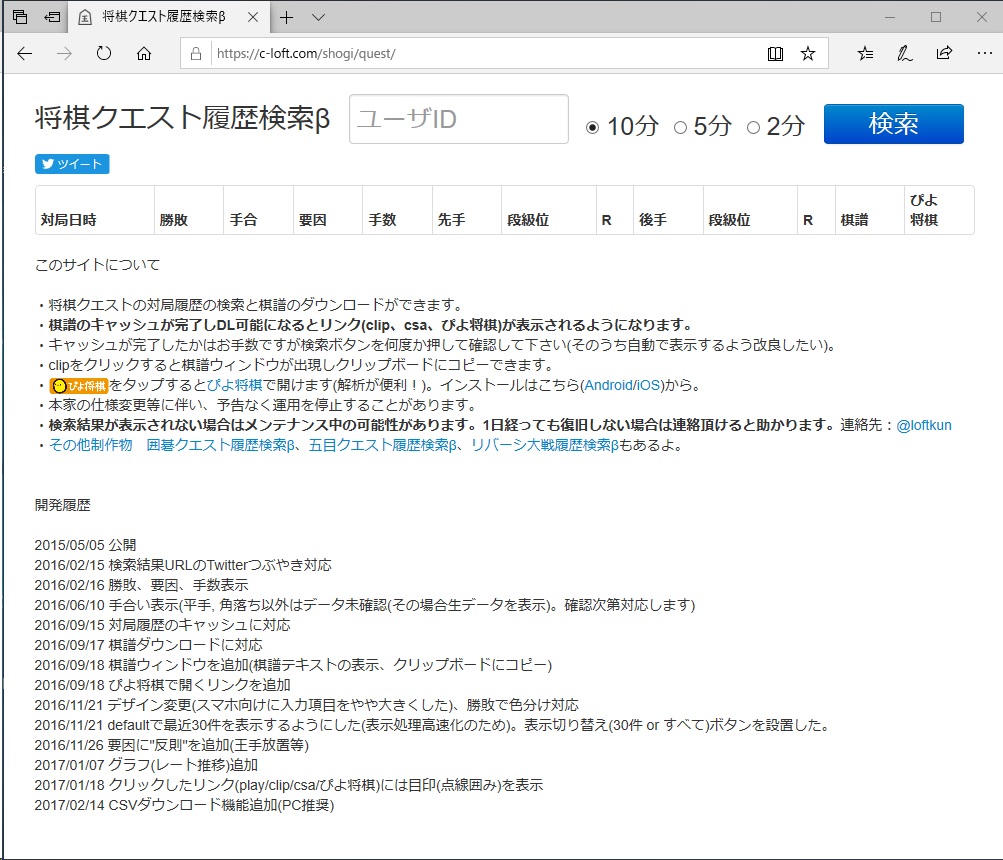1003x860 pixels.
Task: Click the 将棋クエスト履歴検索β page title
Action: [x=182, y=118]
